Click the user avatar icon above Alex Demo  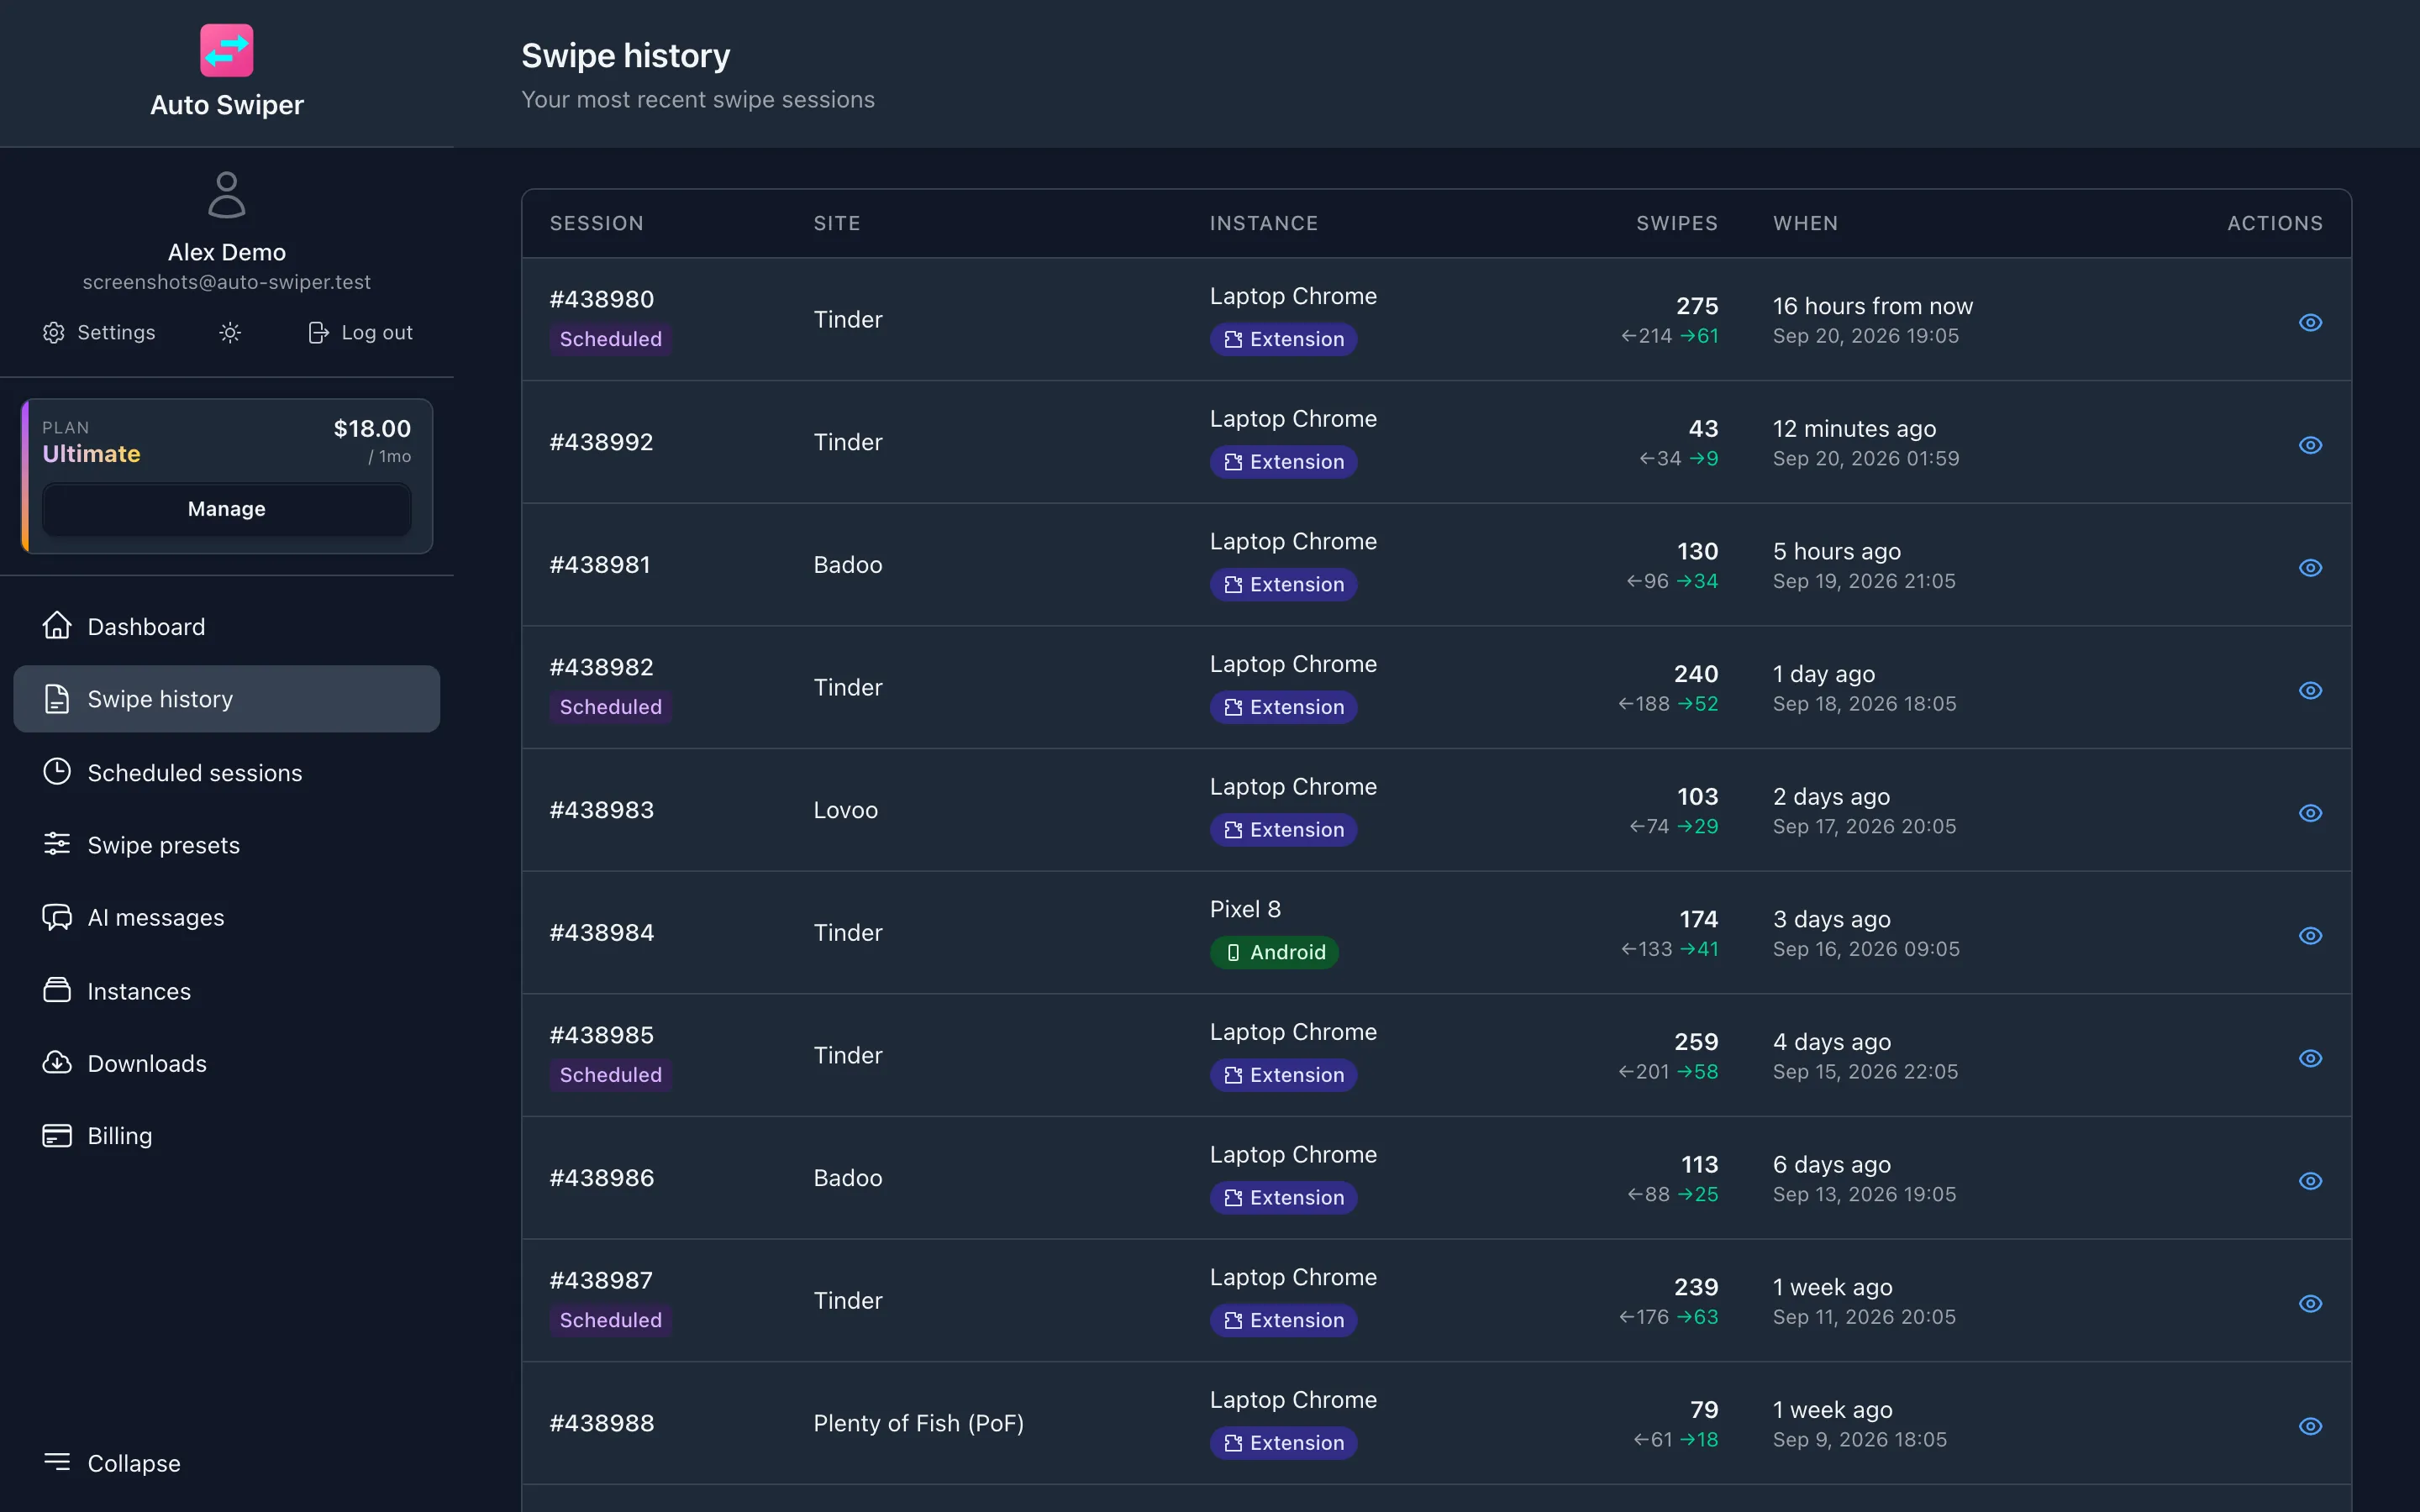227,195
